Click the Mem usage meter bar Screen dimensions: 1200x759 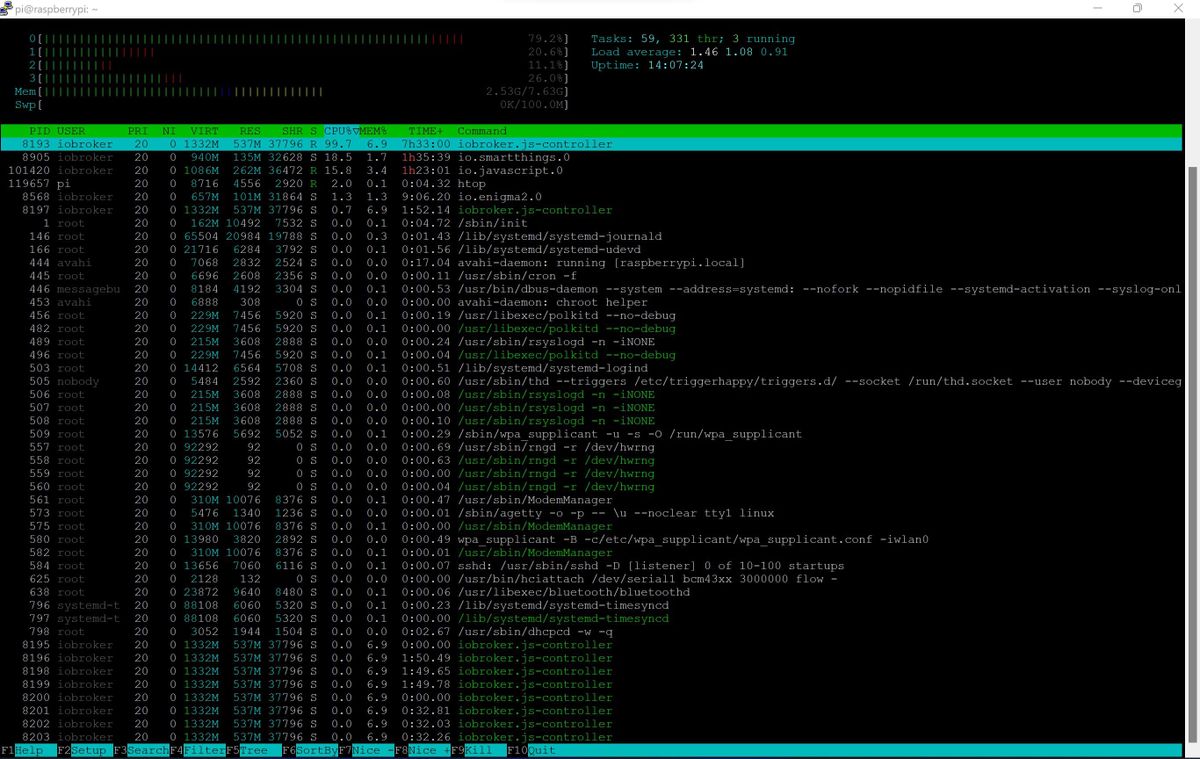click(291, 91)
